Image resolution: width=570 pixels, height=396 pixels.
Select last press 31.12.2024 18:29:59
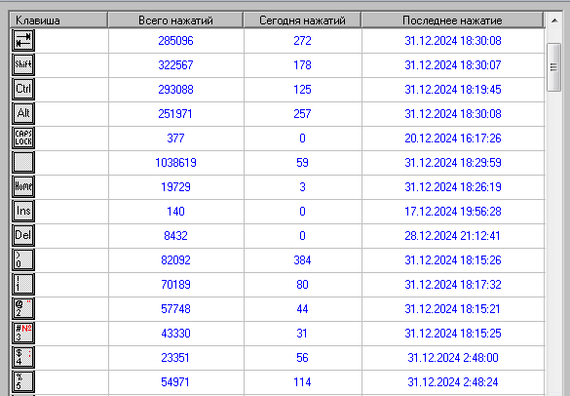pyautogui.click(x=453, y=163)
